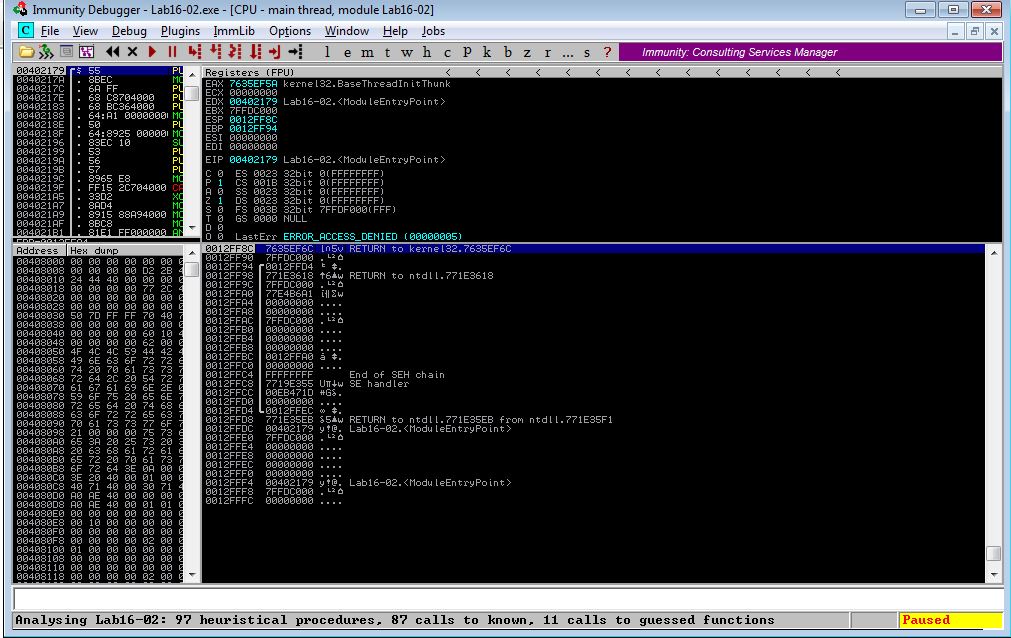Click the green Python script runner icon

[x=46, y=52]
